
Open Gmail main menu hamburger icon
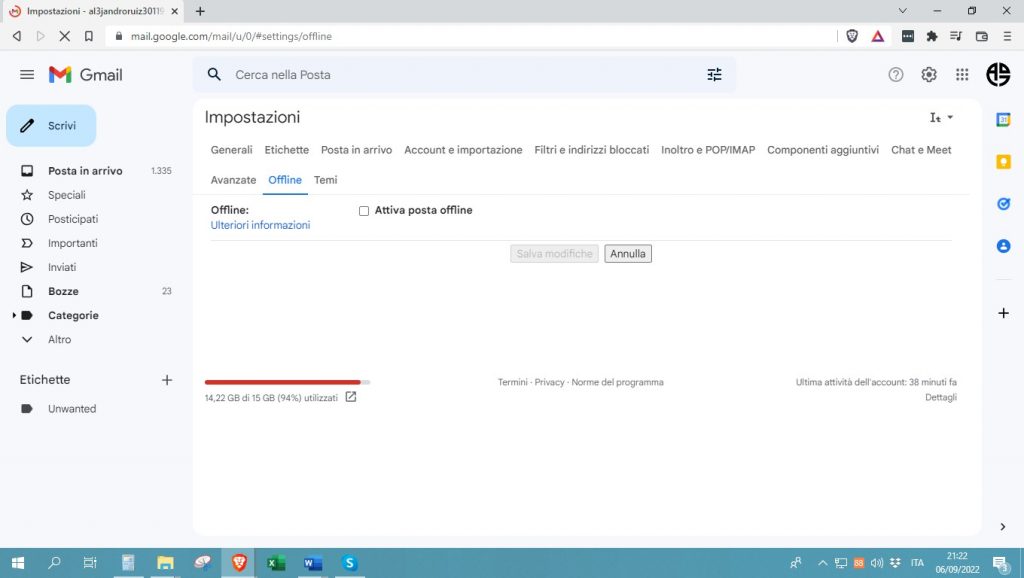click(27, 75)
